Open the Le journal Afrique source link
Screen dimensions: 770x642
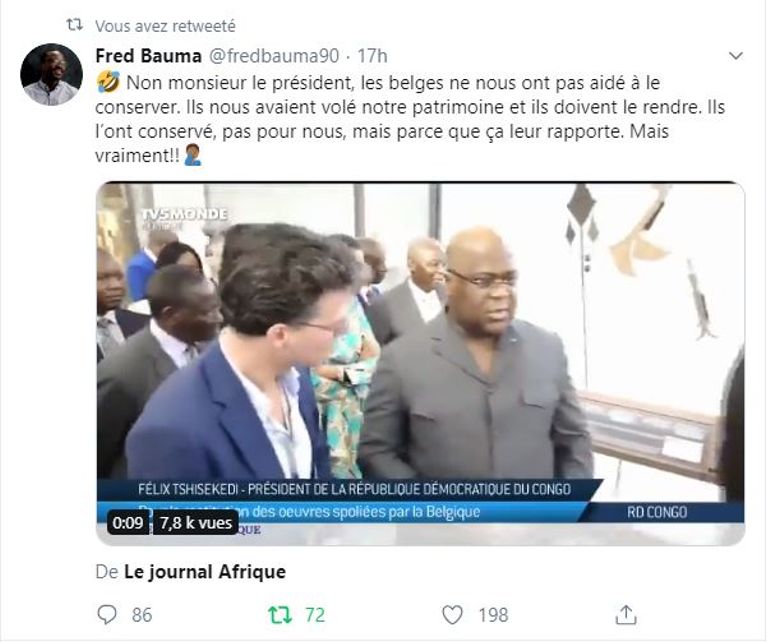pos(205,572)
